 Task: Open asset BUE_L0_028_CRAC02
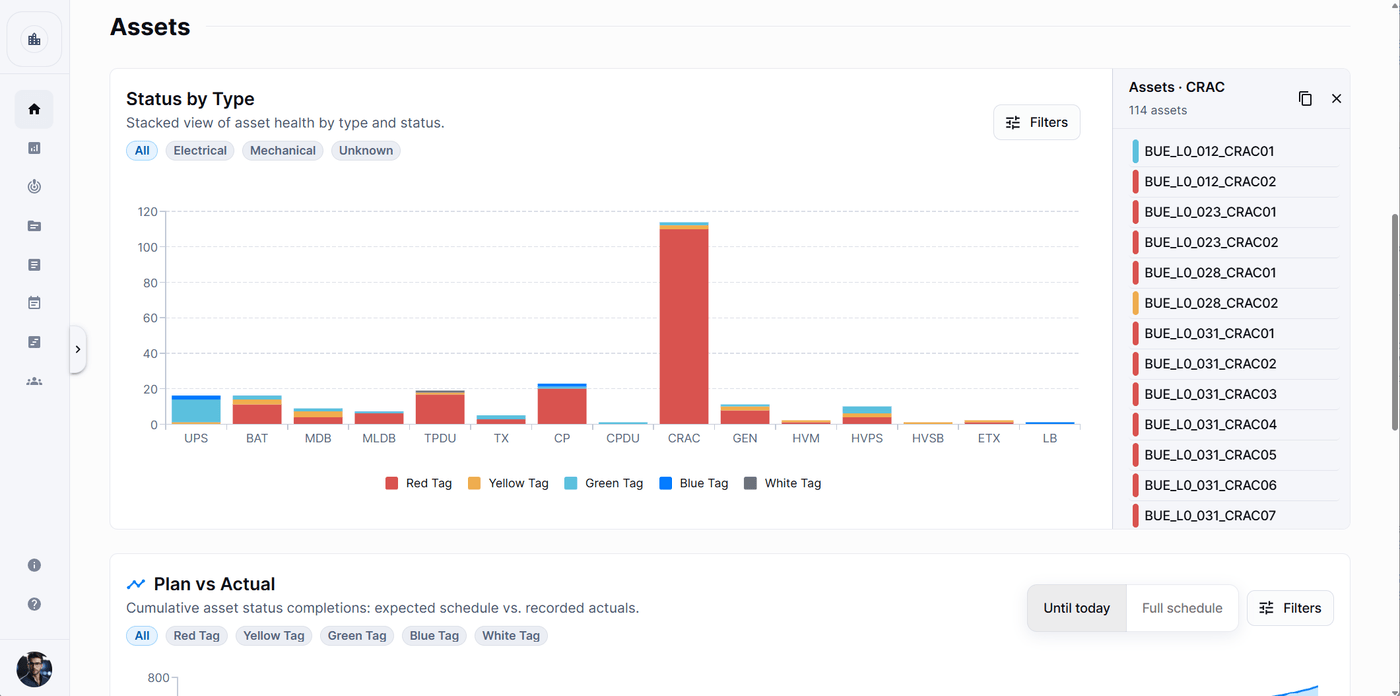1234,303
